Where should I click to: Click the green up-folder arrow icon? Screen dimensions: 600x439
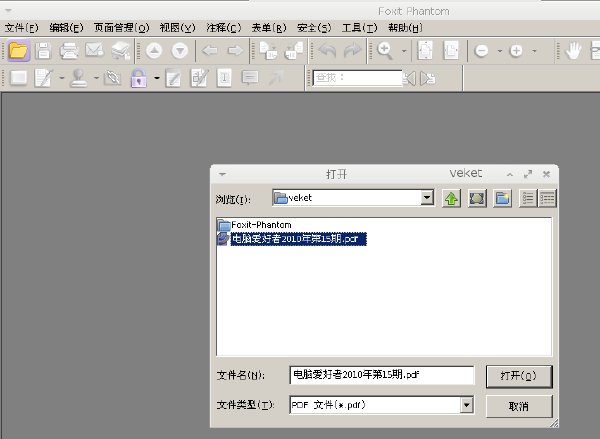(451, 198)
